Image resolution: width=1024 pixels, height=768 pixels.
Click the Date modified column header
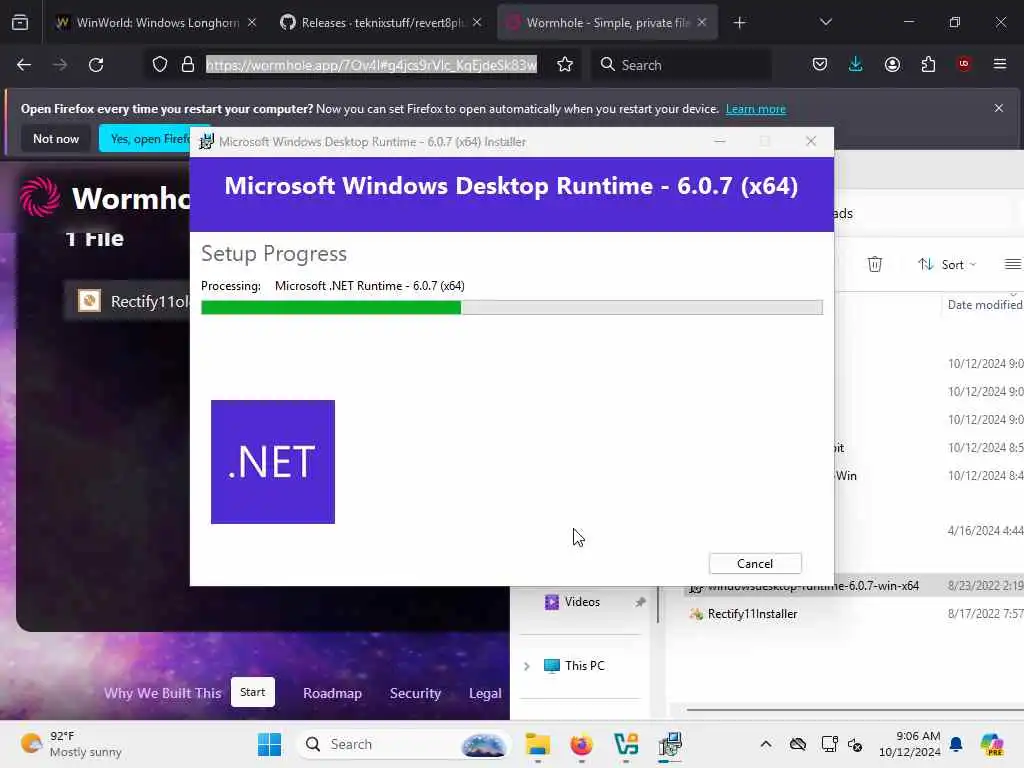[x=985, y=305]
